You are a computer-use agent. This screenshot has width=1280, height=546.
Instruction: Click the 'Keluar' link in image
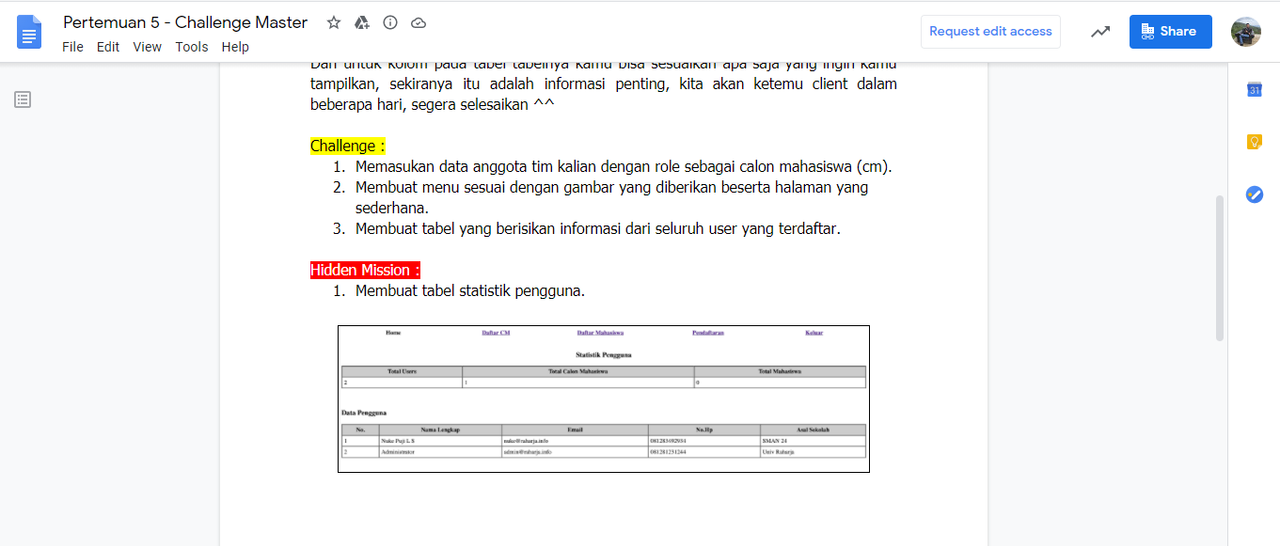[814, 332]
